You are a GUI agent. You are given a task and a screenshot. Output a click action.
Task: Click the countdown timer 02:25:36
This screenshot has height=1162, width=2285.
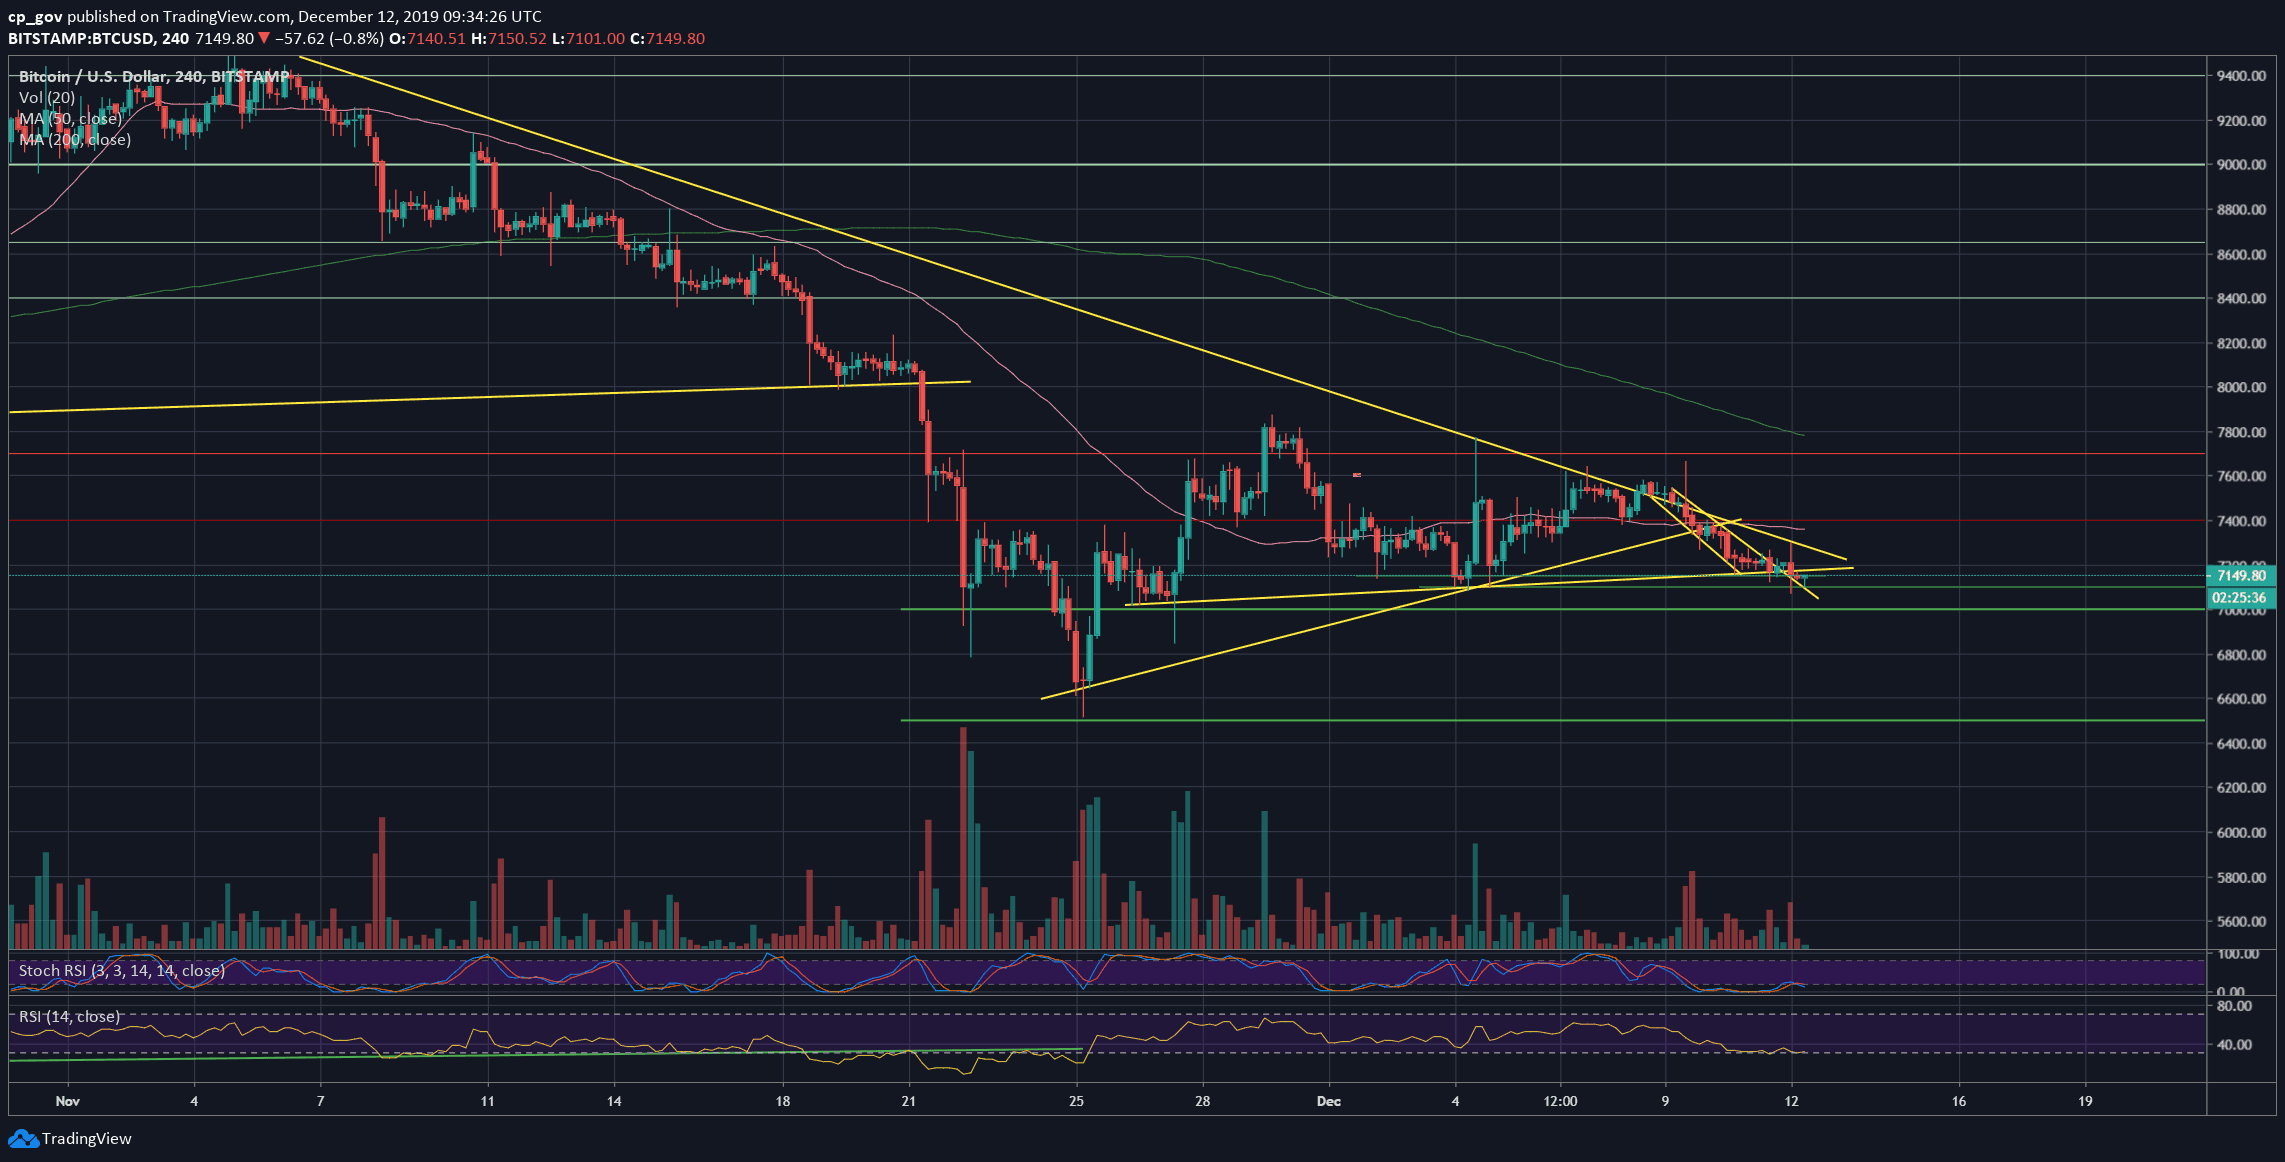2240,597
